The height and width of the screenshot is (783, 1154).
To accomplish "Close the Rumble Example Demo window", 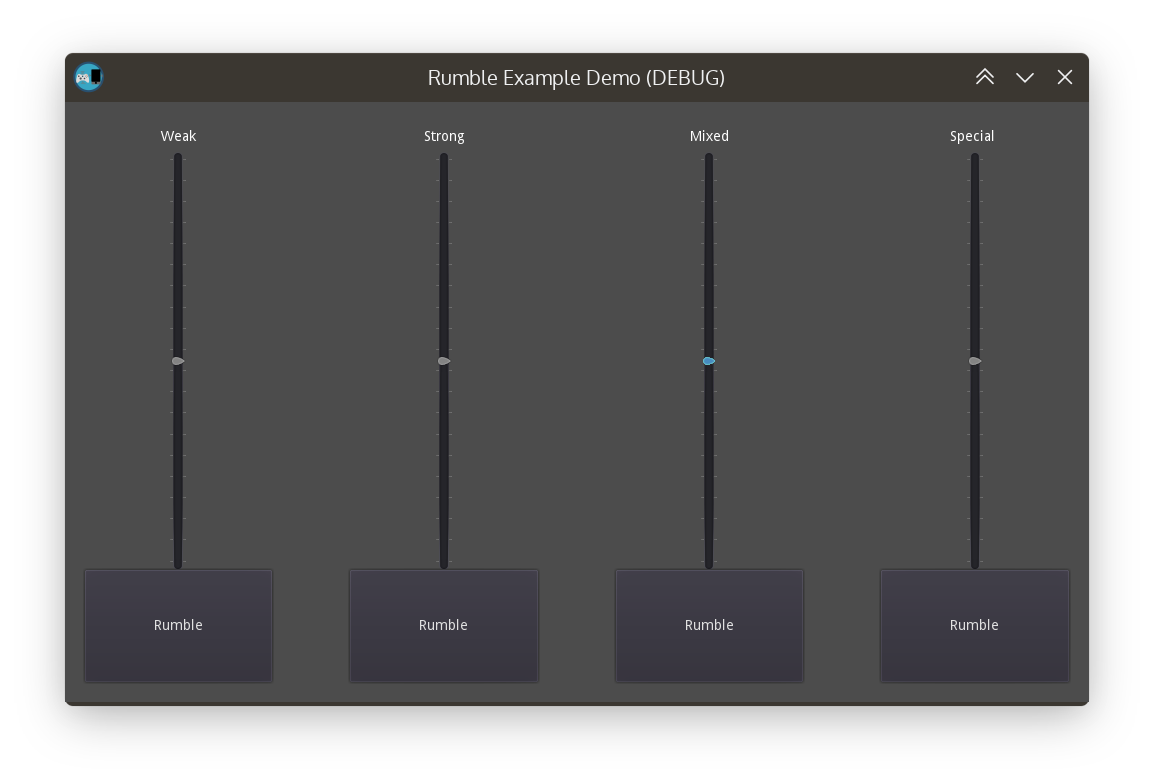I will click(x=1064, y=77).
